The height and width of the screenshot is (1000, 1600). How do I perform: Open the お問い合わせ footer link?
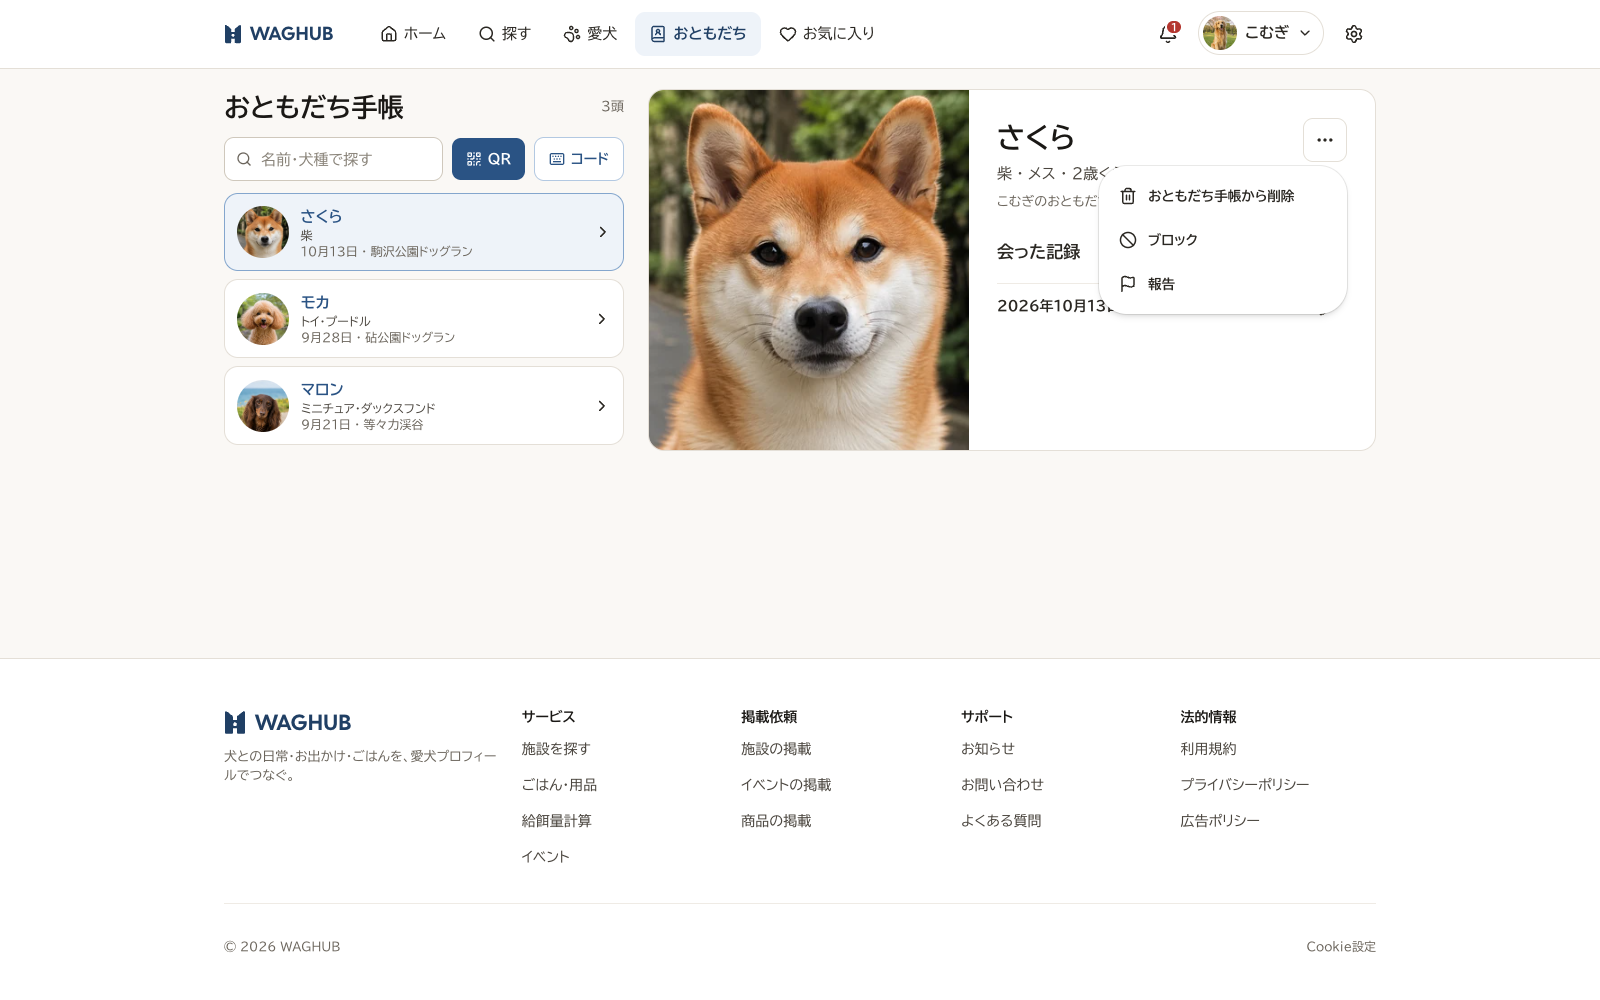point(1002,785)
